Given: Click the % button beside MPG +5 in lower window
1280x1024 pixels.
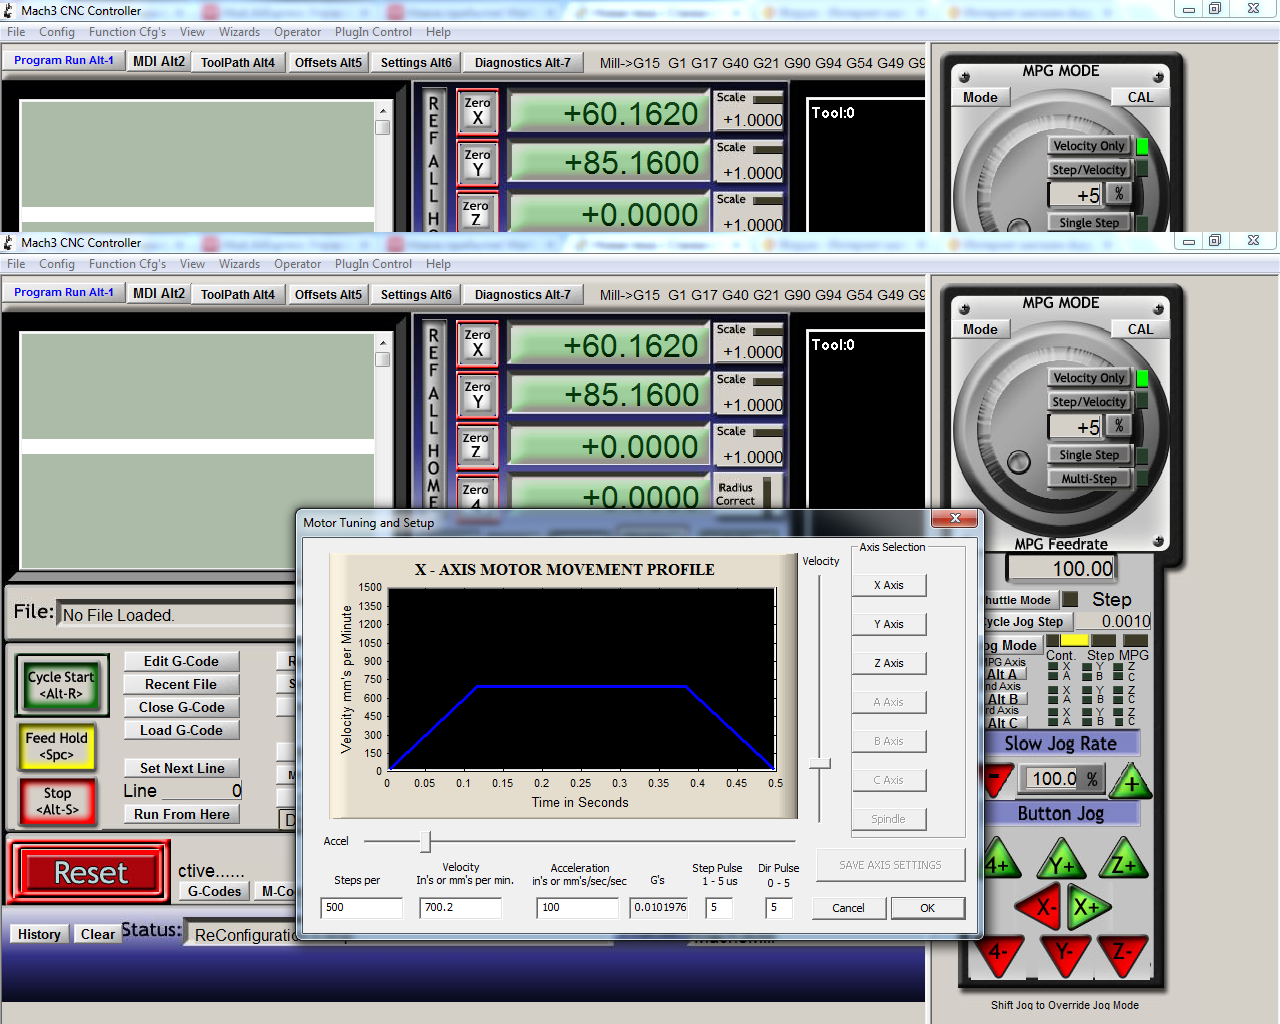Looking at the screenshot, I should click(x=1119, y=426).
